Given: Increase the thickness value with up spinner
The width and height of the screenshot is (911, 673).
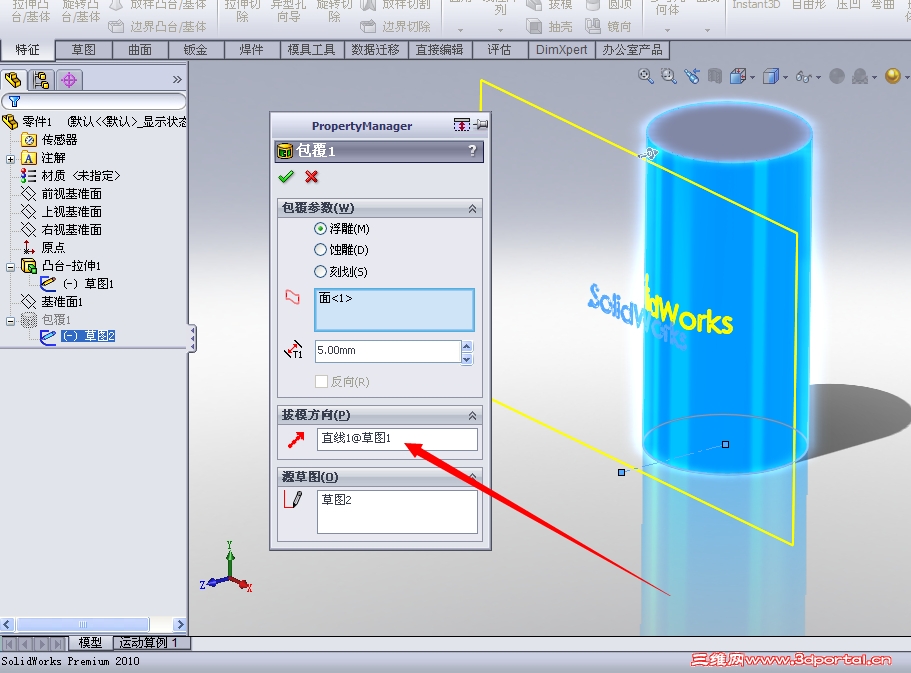Looking at the screenshot, I should pos(467,346).
